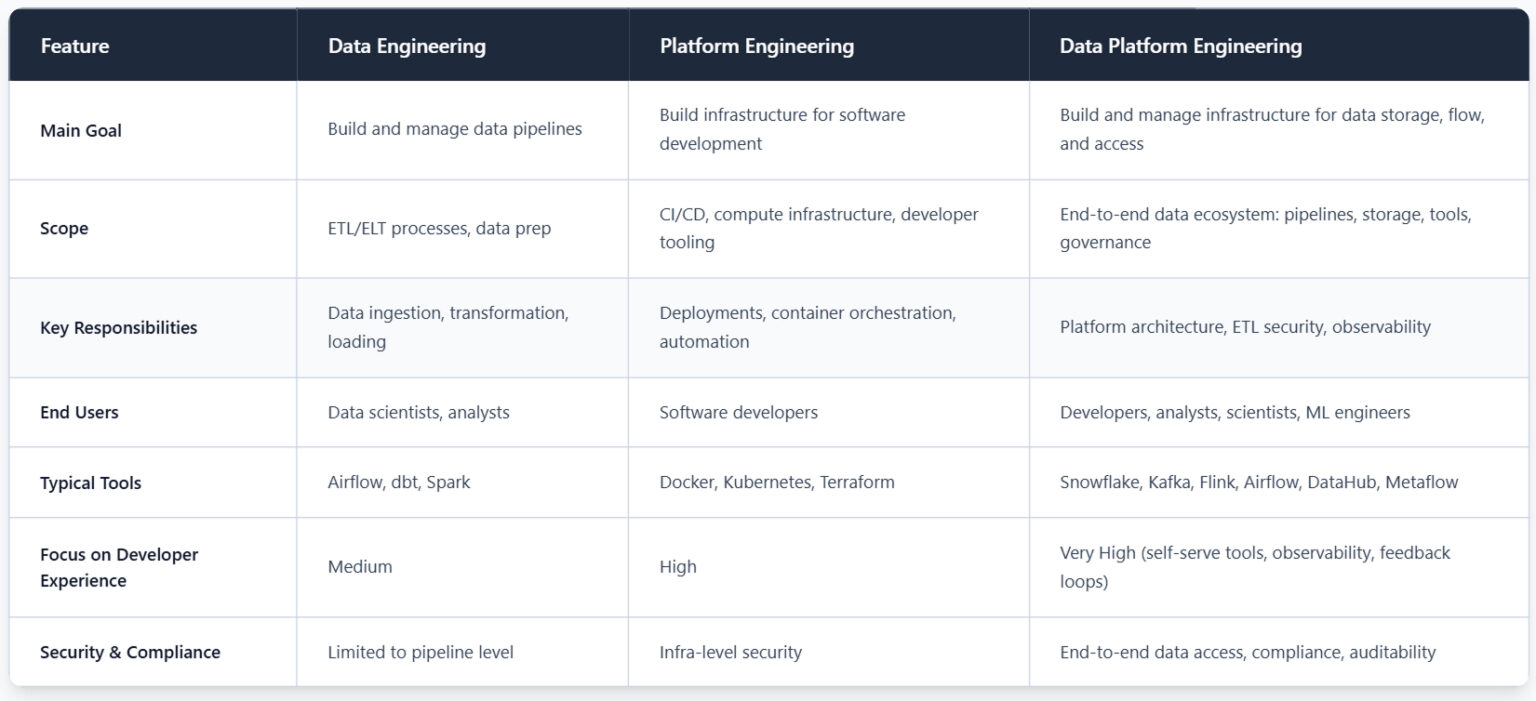Select the Security & Compliance row label

130,652
